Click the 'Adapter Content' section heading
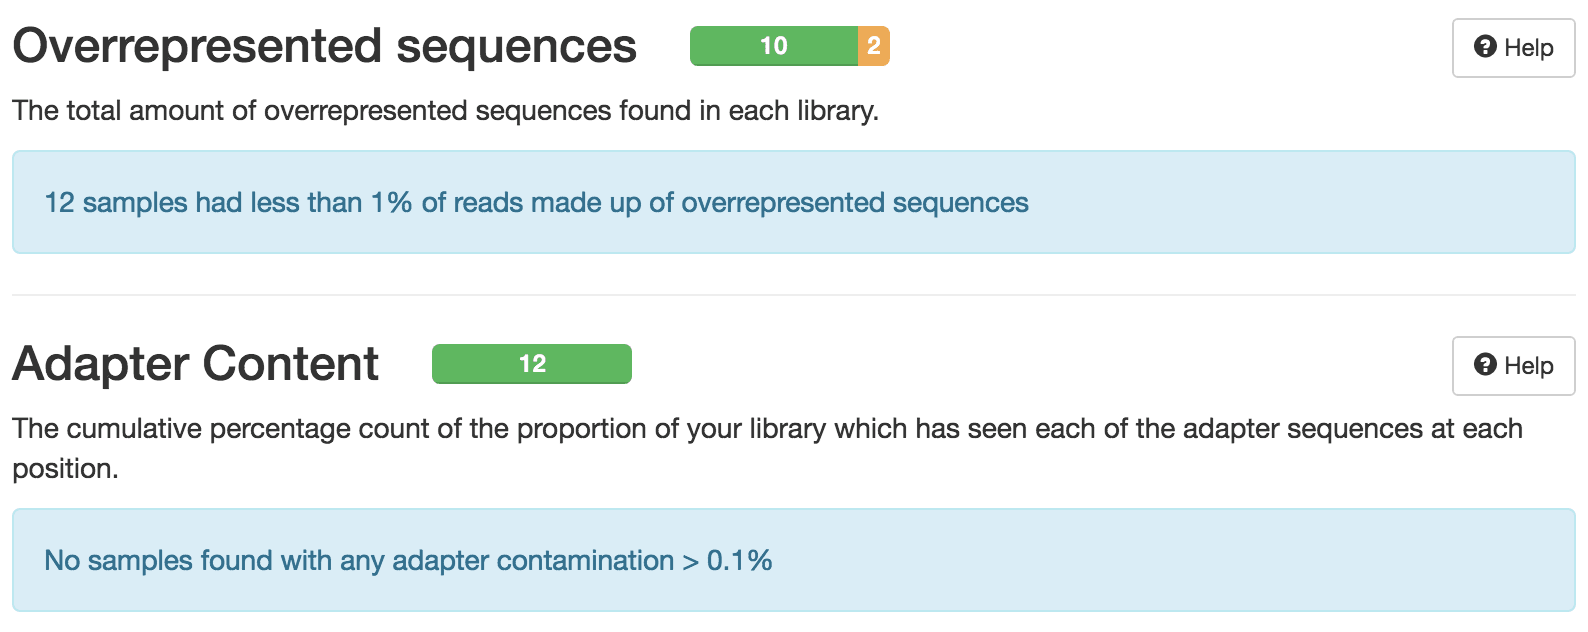This screenshot has width=1588, height=632. [195, 364]
